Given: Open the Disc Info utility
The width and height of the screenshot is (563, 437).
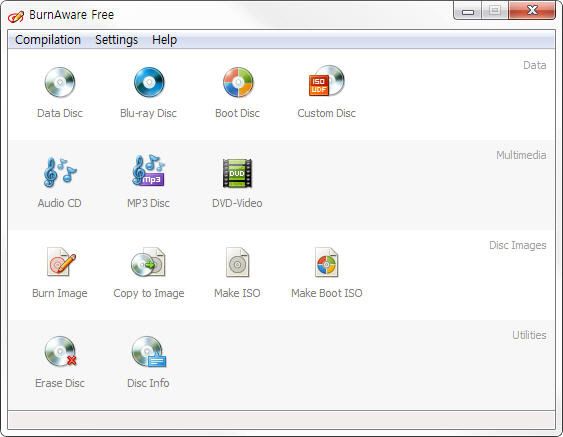Looking at the screenshot, I should click(148, 362).
